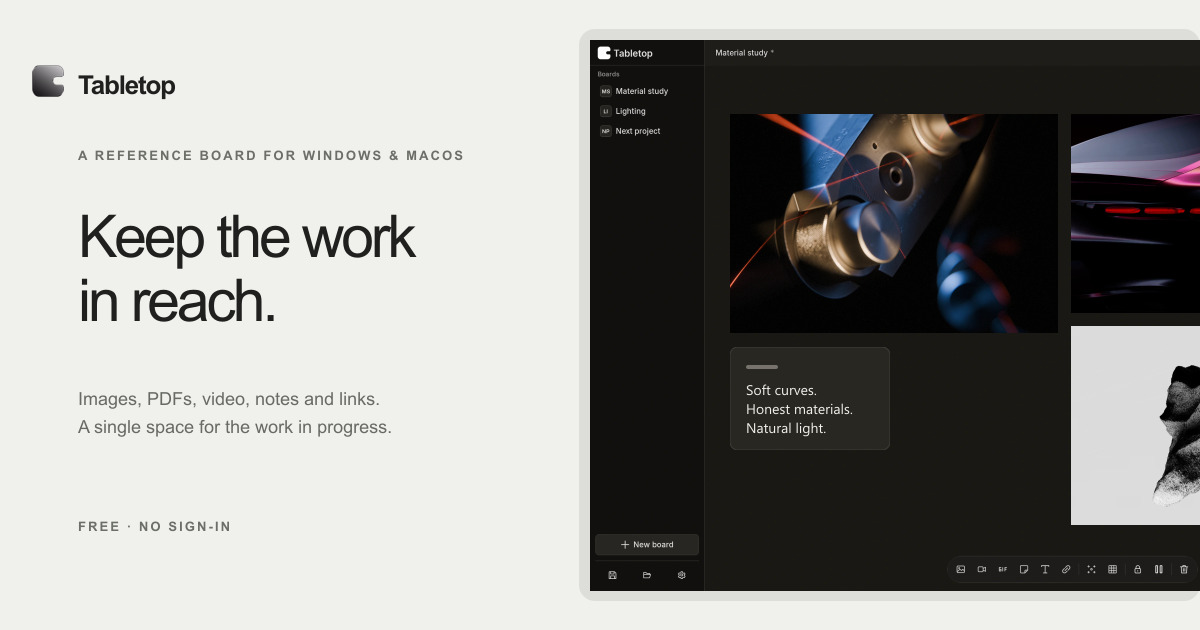Insert a GIF from the toolbar
The image size is (1200, 630).
(1002, 569)
